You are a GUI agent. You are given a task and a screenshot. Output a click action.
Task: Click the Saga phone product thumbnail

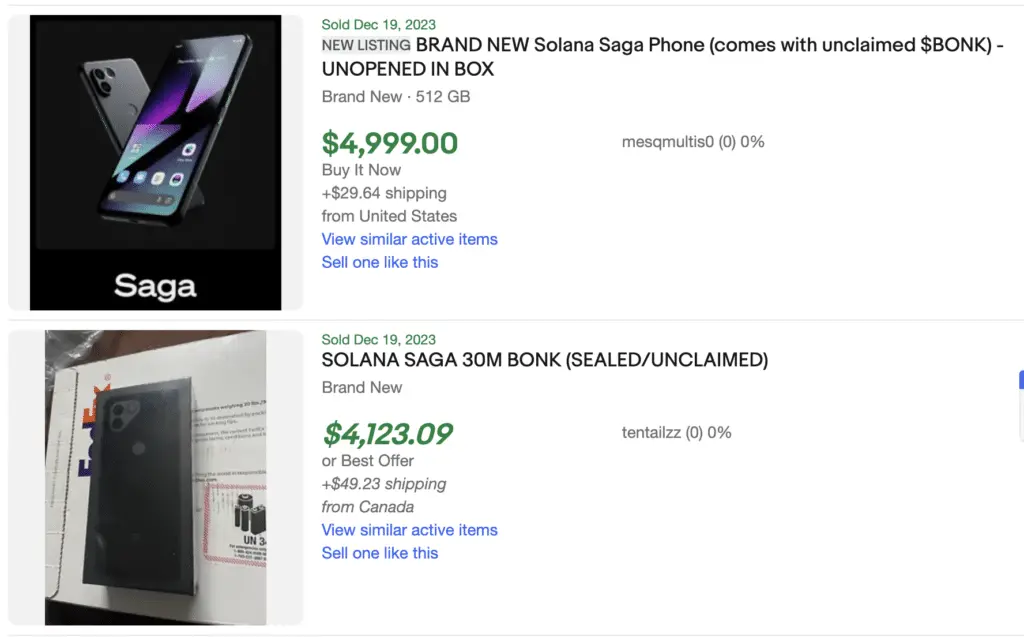[155, 160]
